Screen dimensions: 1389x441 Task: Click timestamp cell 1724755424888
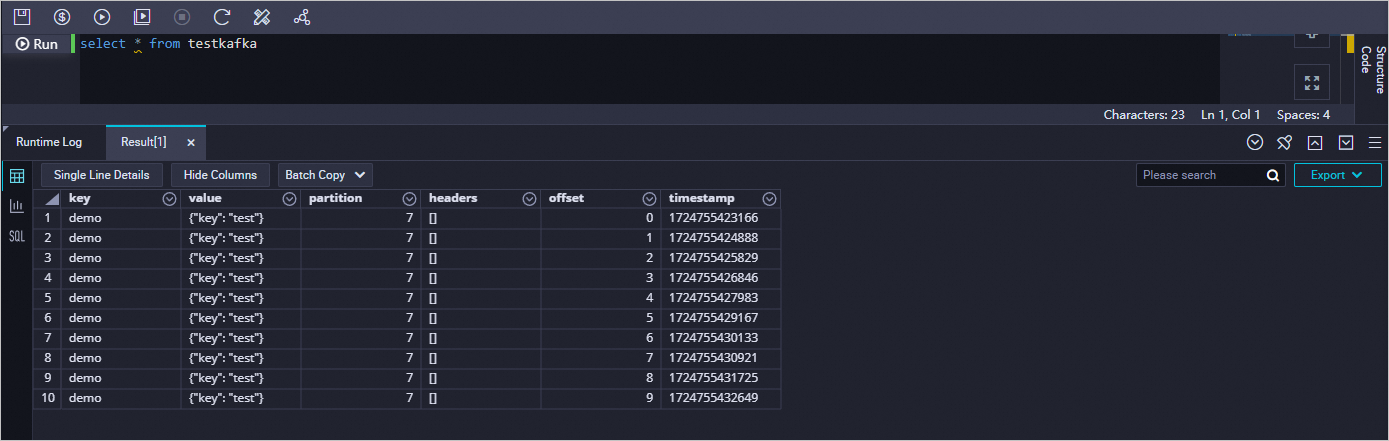(721, 238)
